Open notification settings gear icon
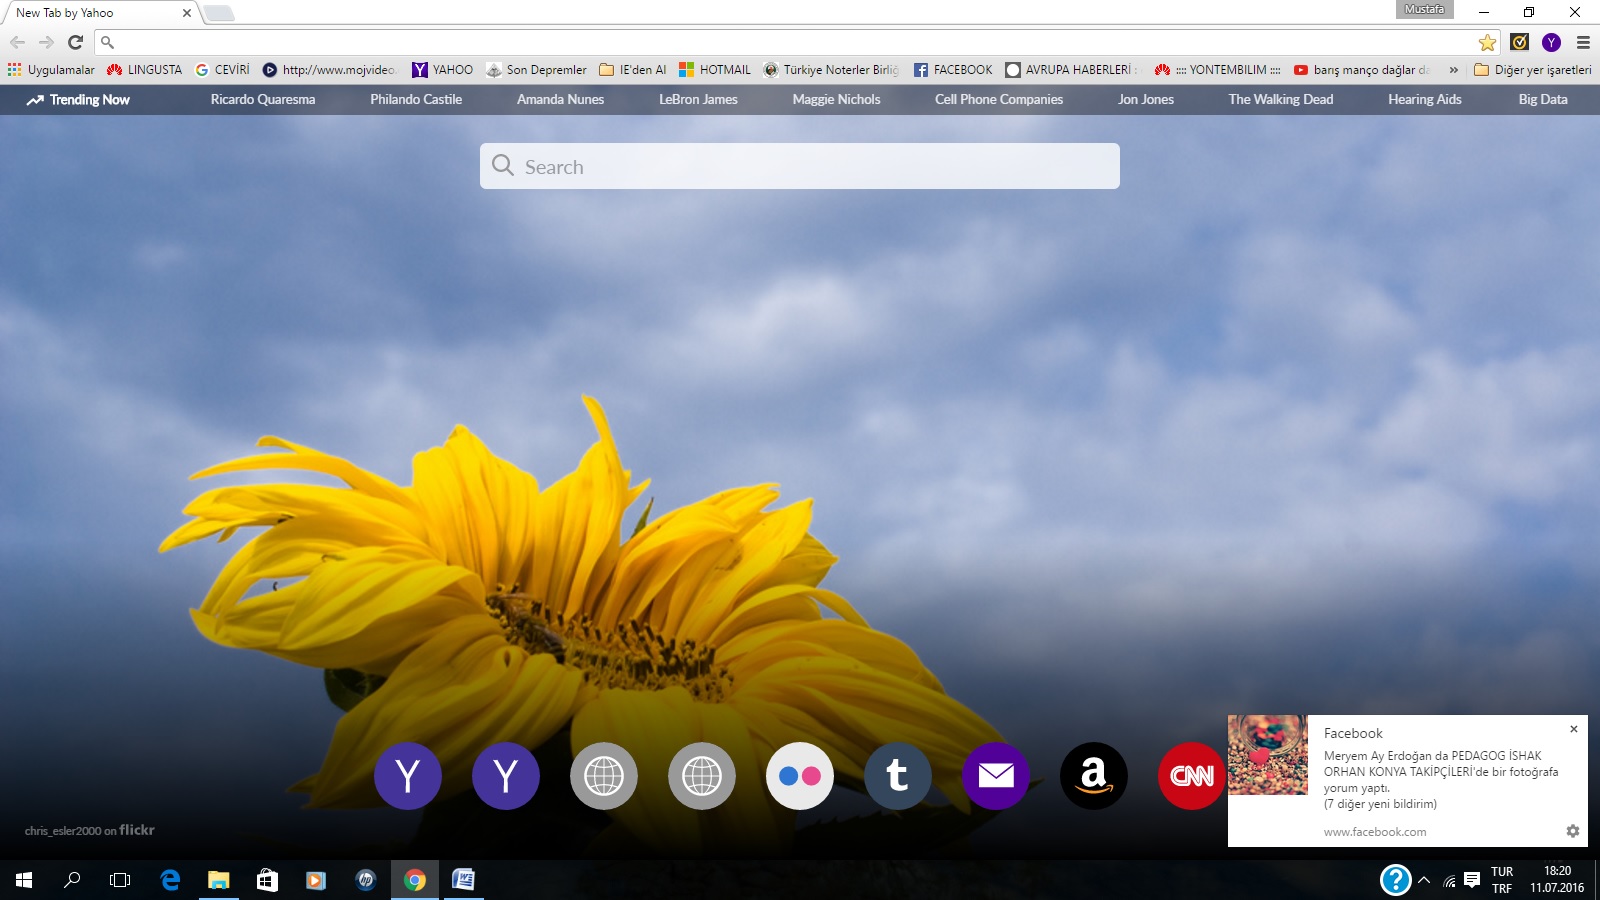The image size is (1600, 900). point(1573,831)
